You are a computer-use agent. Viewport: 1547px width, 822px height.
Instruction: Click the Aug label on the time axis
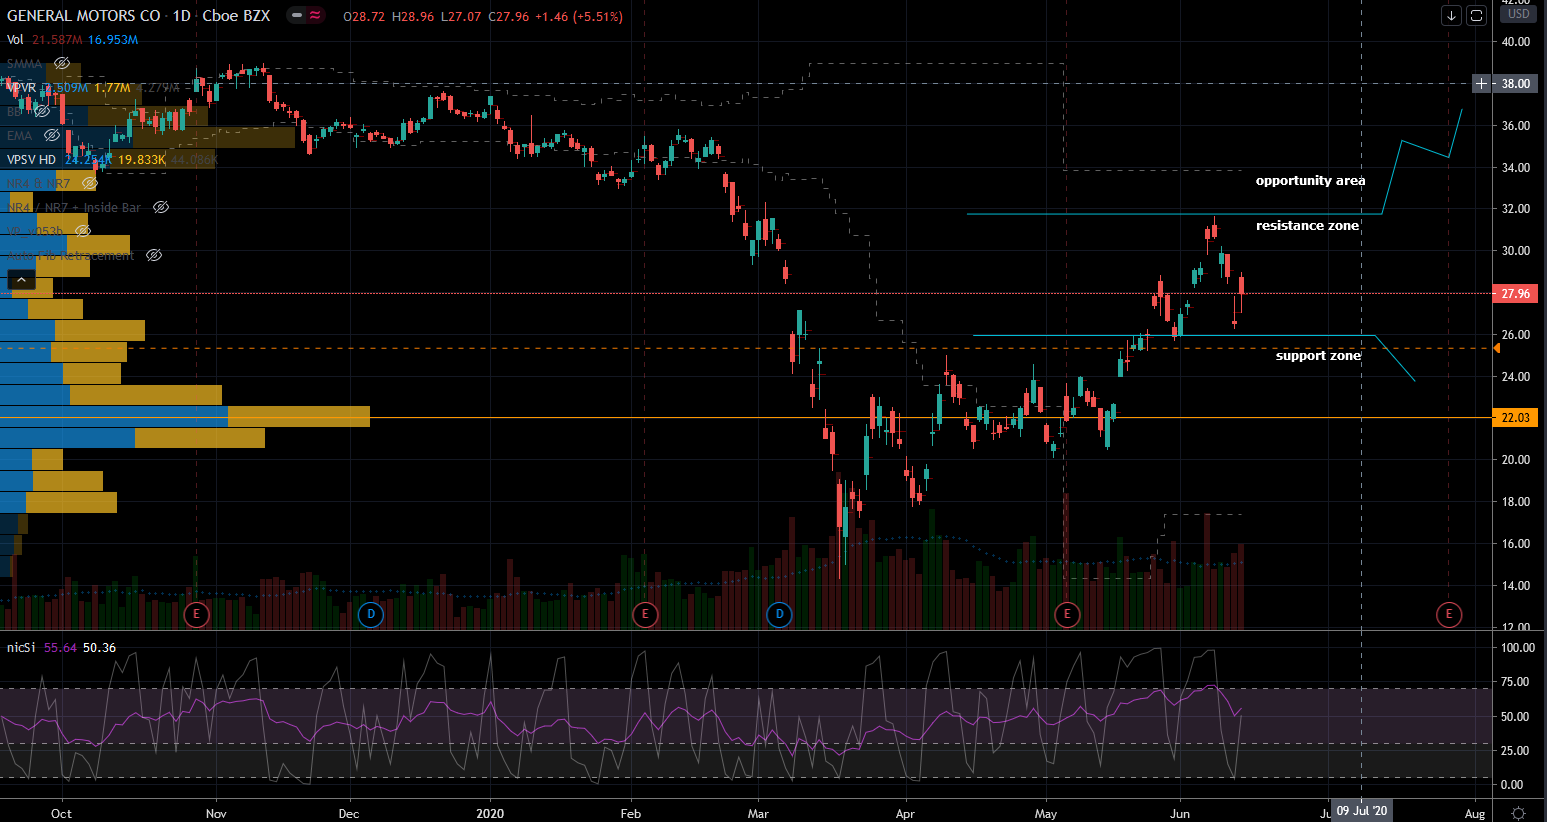[x=1475, y=814]
